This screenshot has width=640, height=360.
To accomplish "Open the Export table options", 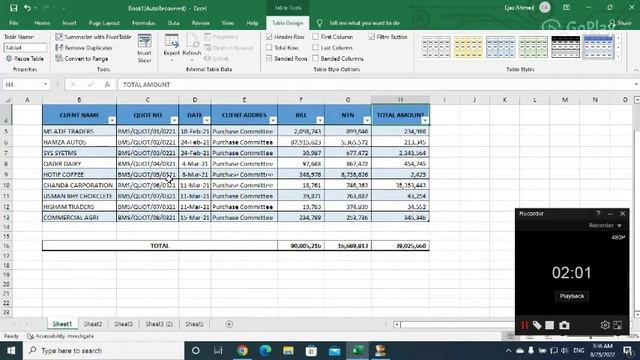I will 171,47.
